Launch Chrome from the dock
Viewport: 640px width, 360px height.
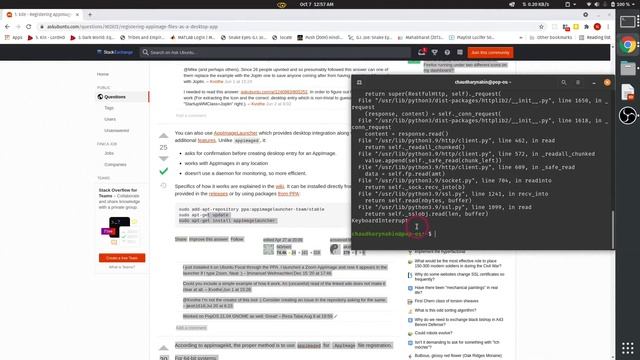coord(628,44)
